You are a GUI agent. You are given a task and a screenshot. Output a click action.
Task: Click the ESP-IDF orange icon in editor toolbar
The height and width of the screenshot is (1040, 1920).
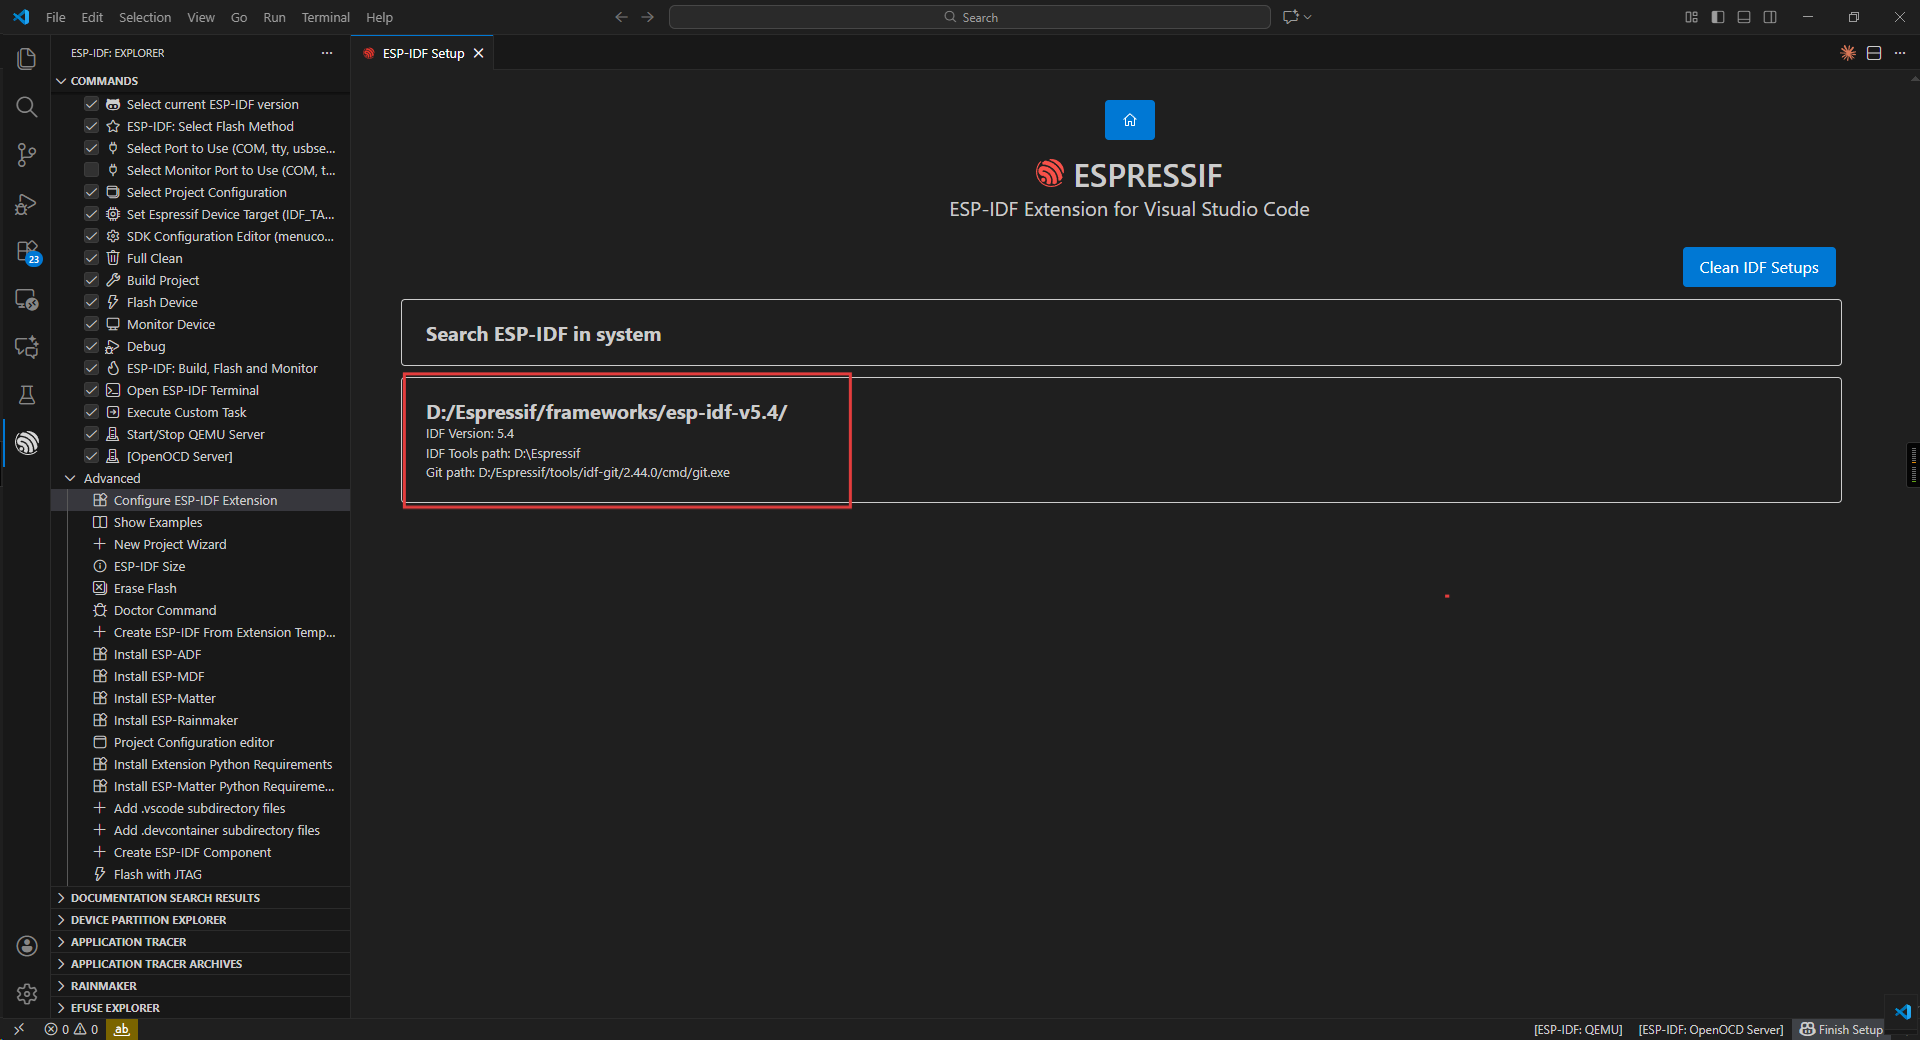[1848, 53]
